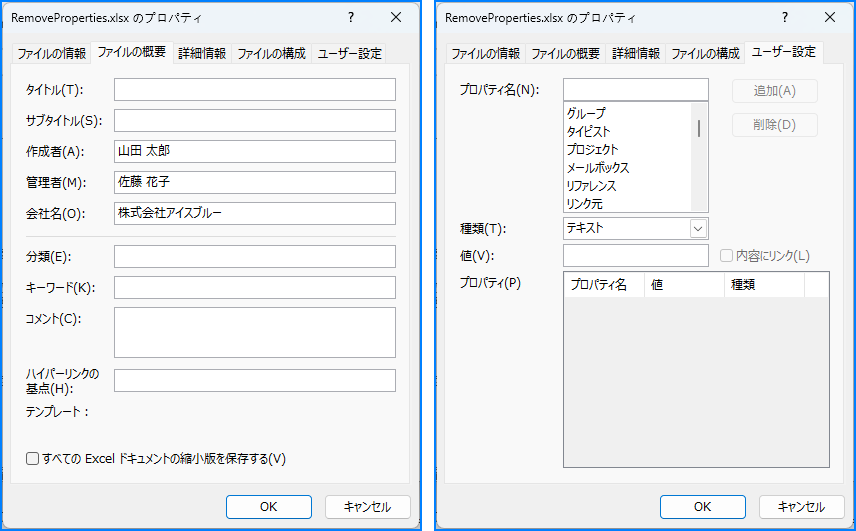This screenshot has width=856, height=531.
Task: Click the プロパティ名 column header
Action: [604, 285]
